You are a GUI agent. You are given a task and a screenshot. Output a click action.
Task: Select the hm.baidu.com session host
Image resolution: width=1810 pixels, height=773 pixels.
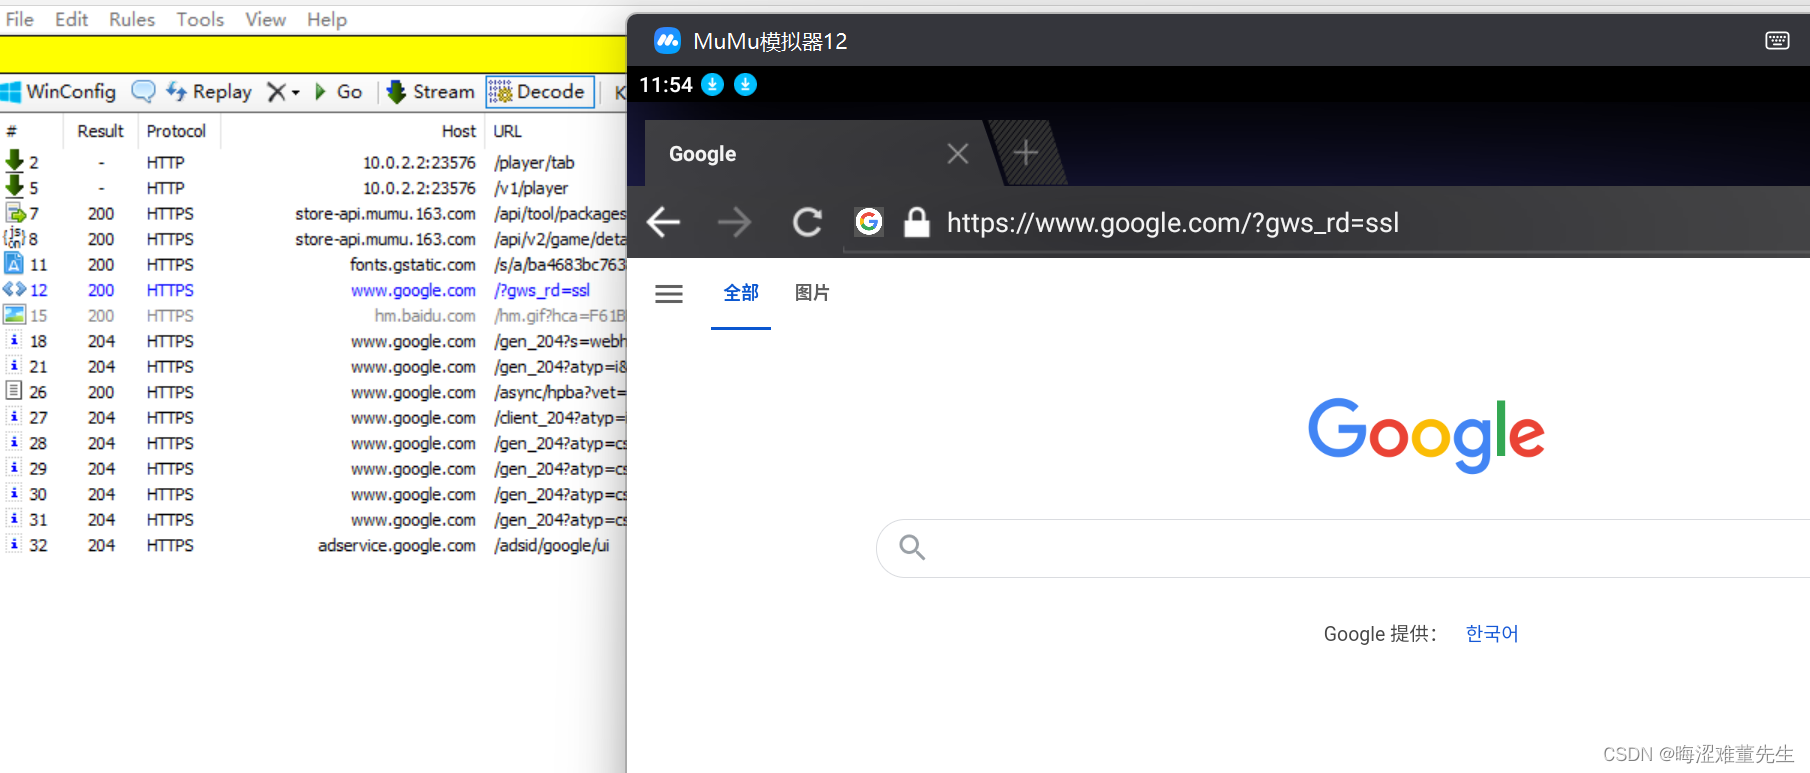(x=425, y=316)
